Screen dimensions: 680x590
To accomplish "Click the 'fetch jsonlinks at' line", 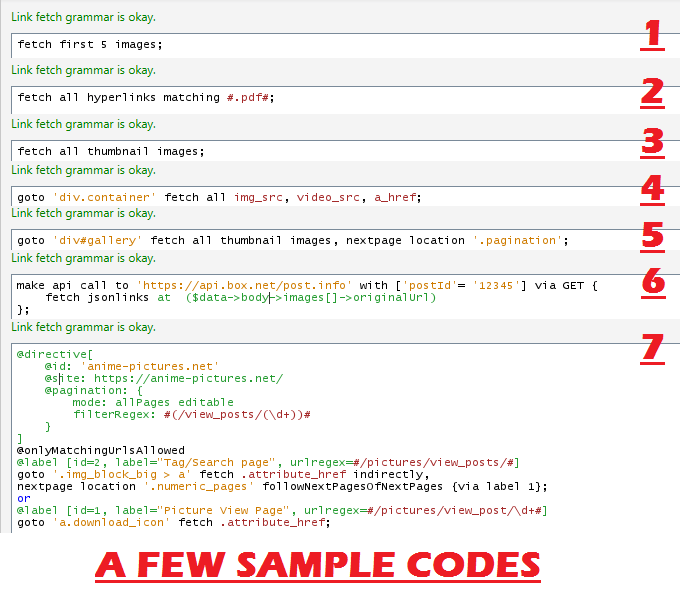I will pyautogui.click(x=241, y=298).
